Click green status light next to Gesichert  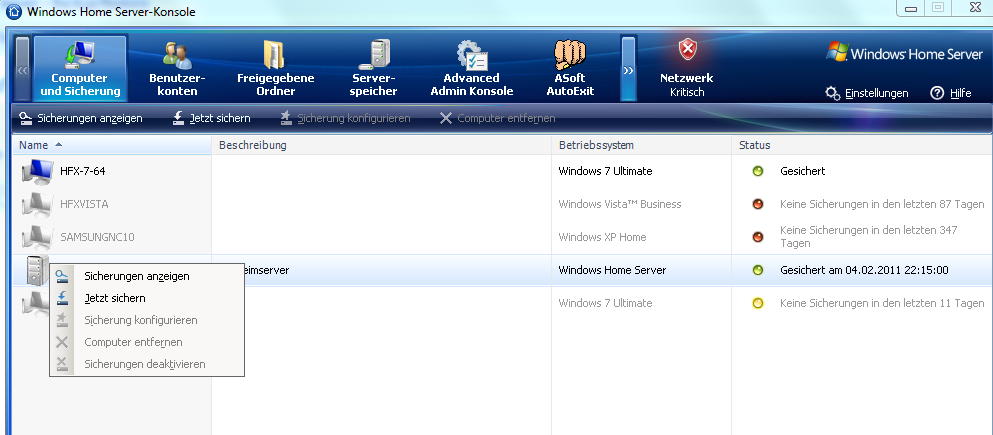(x=757, y=171)
